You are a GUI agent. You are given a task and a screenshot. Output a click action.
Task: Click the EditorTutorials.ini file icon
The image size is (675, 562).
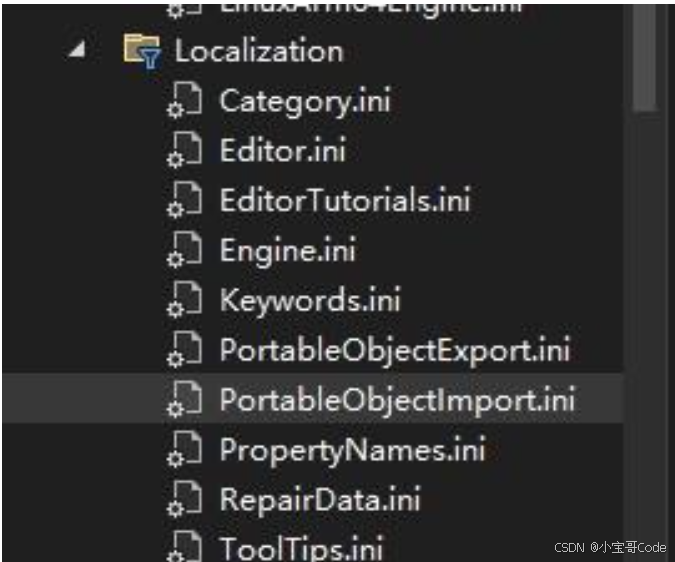click(x=184, y=199)
